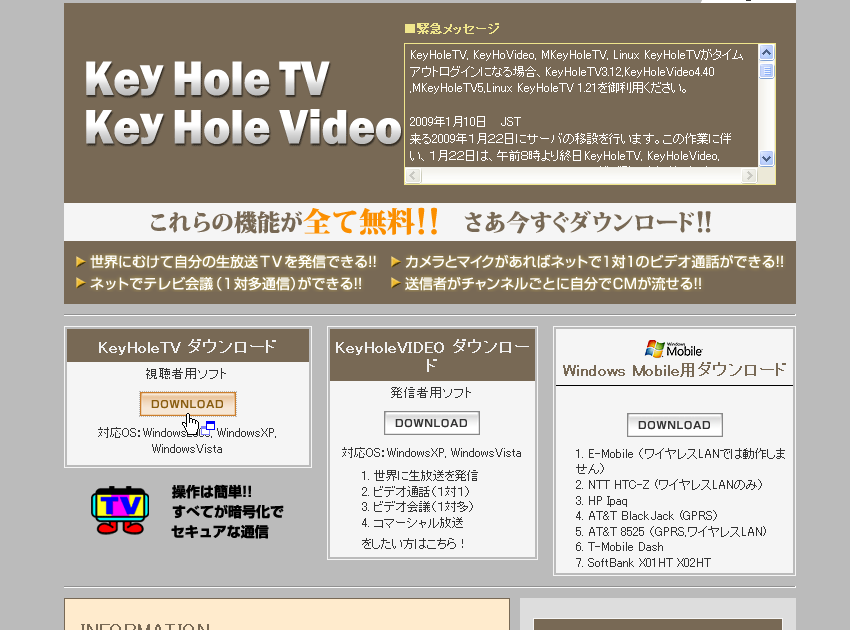The height and width of the screenshot is (630, 850).
Task: Click left arrow of horizontal message scrollbar
Action: [x=413, y=175]
